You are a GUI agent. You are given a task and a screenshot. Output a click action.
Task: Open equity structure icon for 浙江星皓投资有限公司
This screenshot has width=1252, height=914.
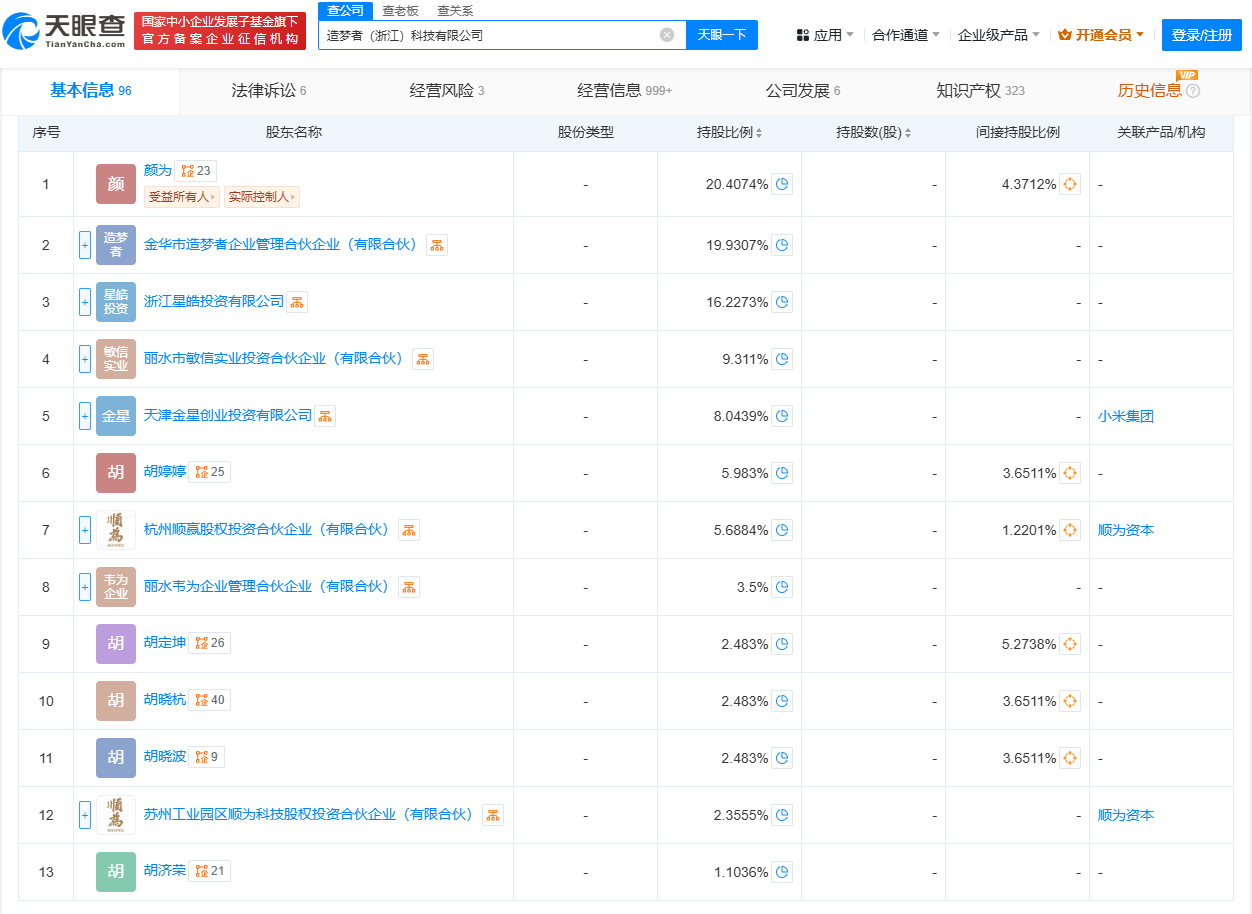[297, 302]
